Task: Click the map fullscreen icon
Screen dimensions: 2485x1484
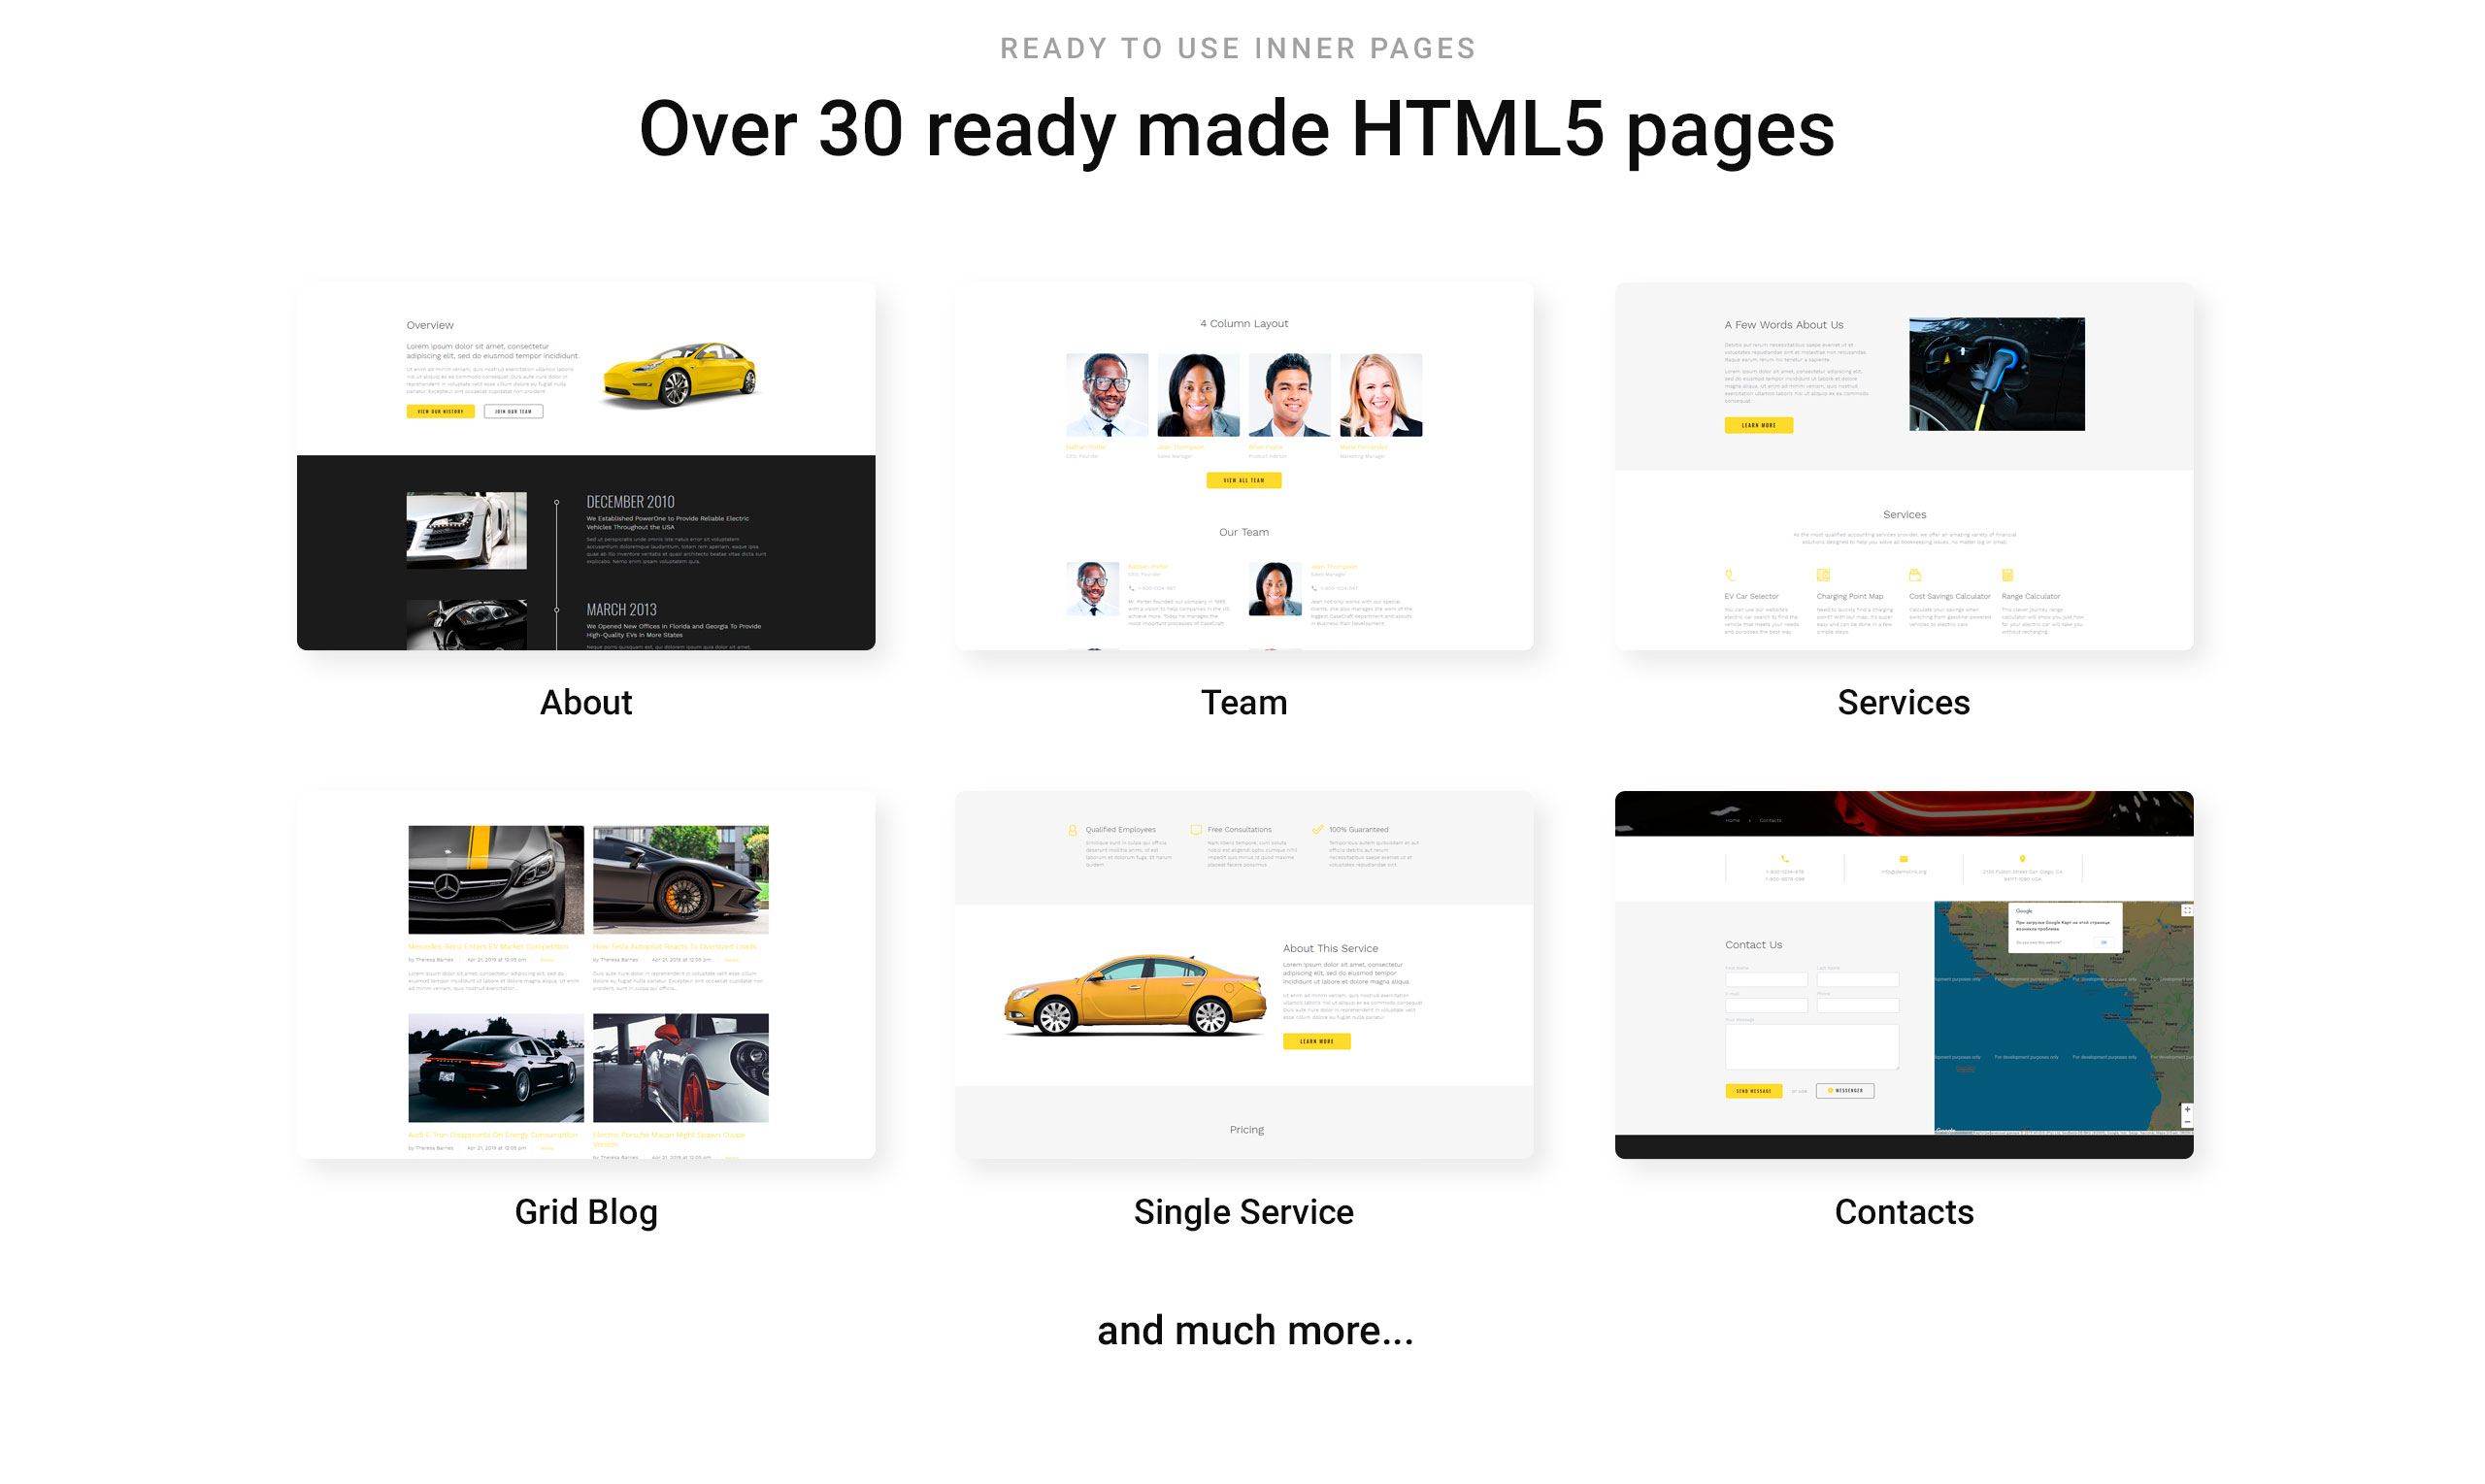Action: click(2187, 910)
